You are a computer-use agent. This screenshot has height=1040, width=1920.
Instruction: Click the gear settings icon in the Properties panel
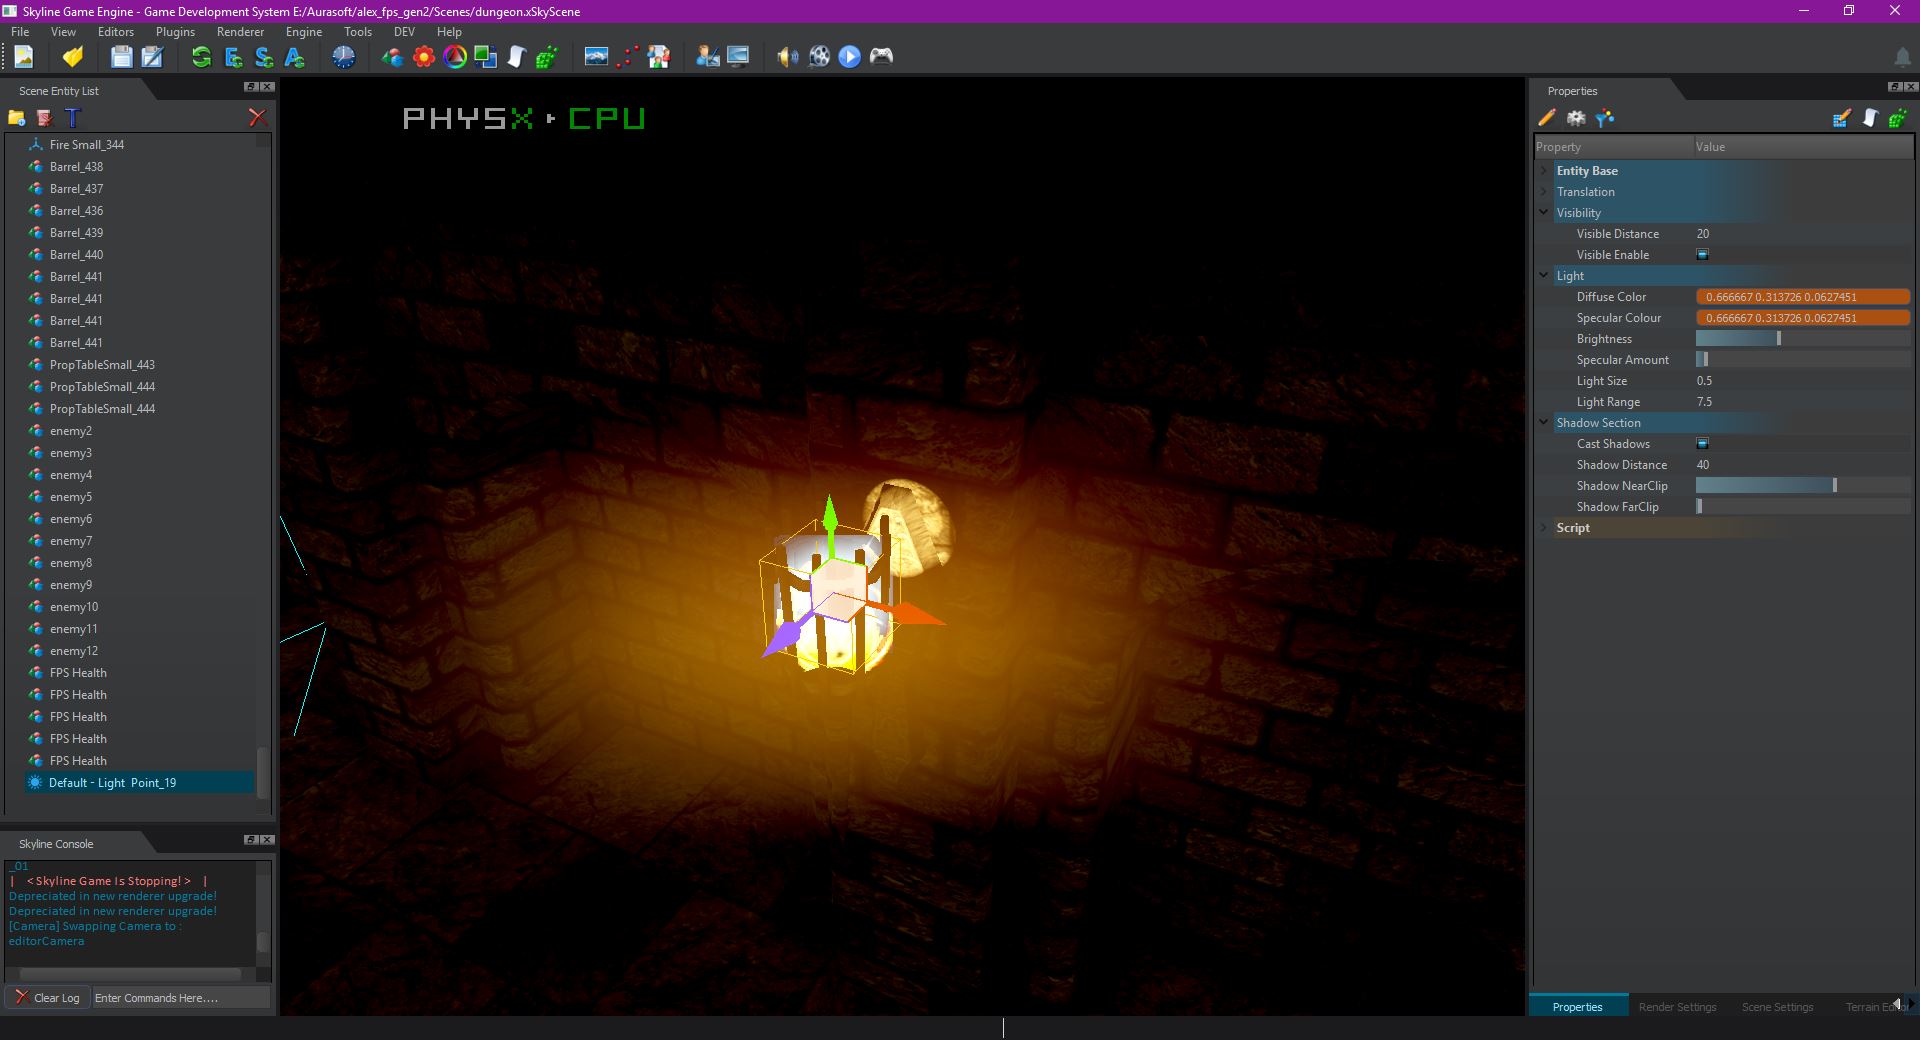coord(1576,118)
